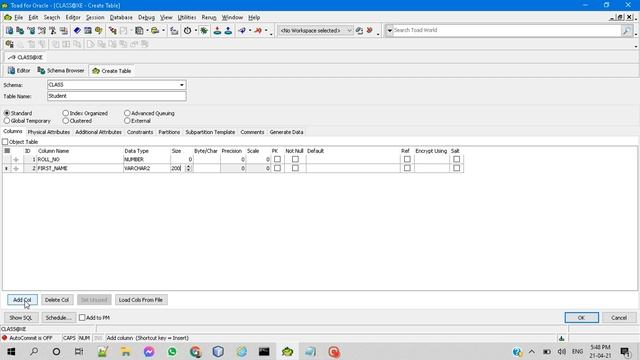
Task: Open dropdown arrow beside end connection icon
Action: 266,31
